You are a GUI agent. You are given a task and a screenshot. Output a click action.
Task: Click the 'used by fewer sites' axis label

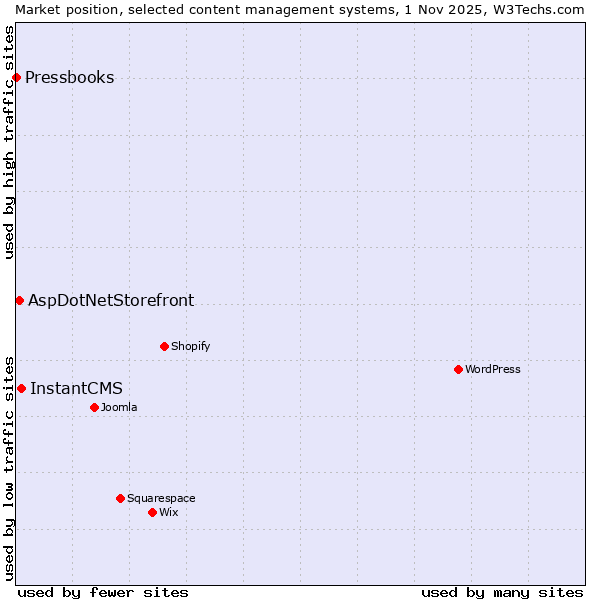tap(103, 592)
